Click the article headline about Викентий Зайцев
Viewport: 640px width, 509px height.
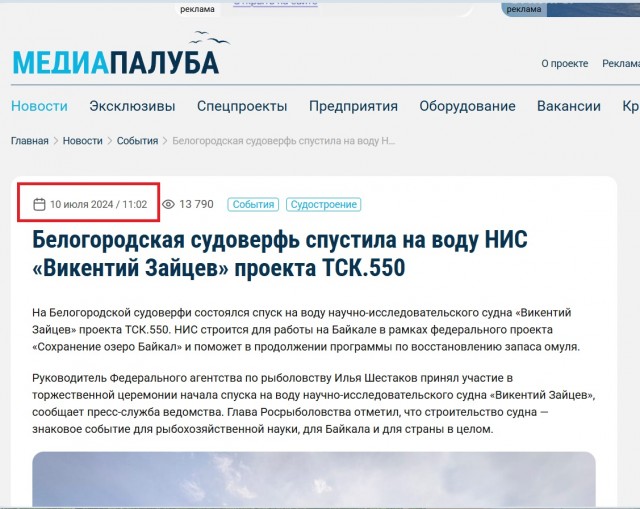(x=280, y=253)
